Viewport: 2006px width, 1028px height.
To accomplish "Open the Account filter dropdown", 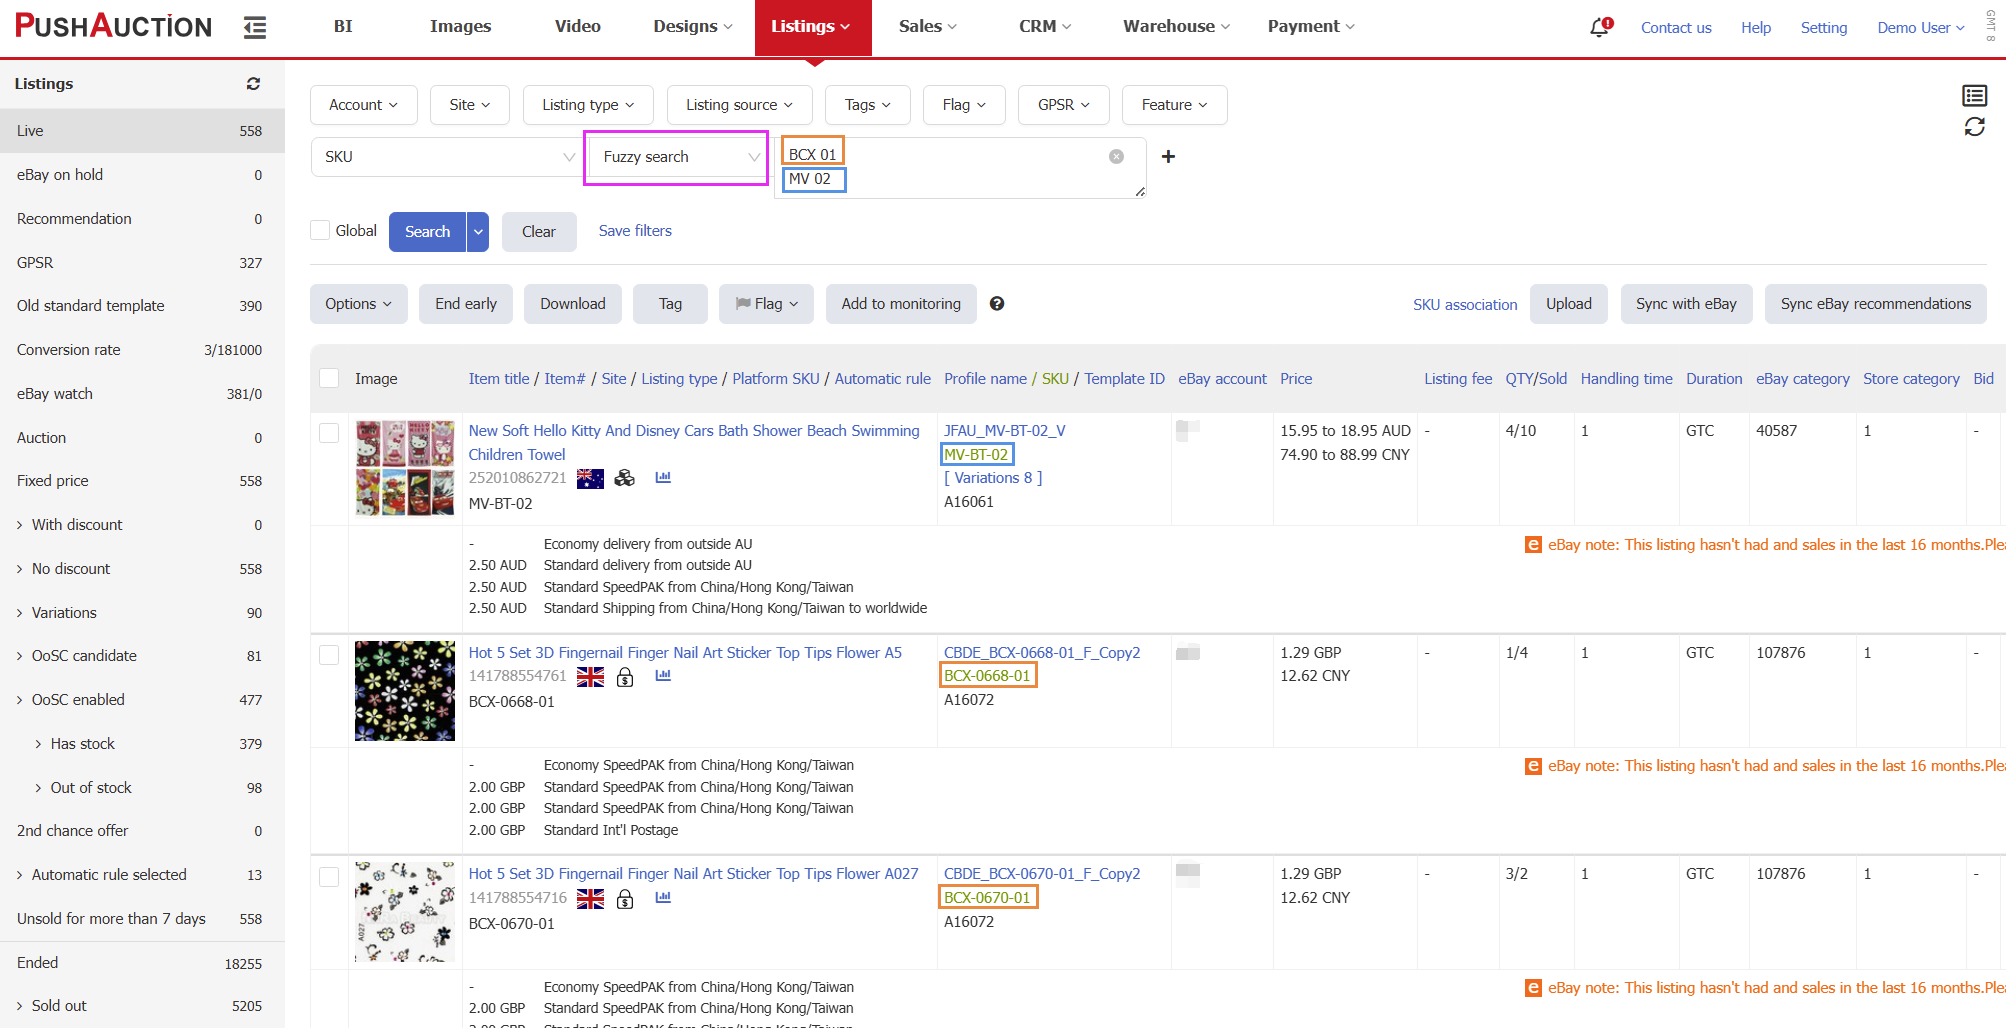I will click(x=363, y=105).
